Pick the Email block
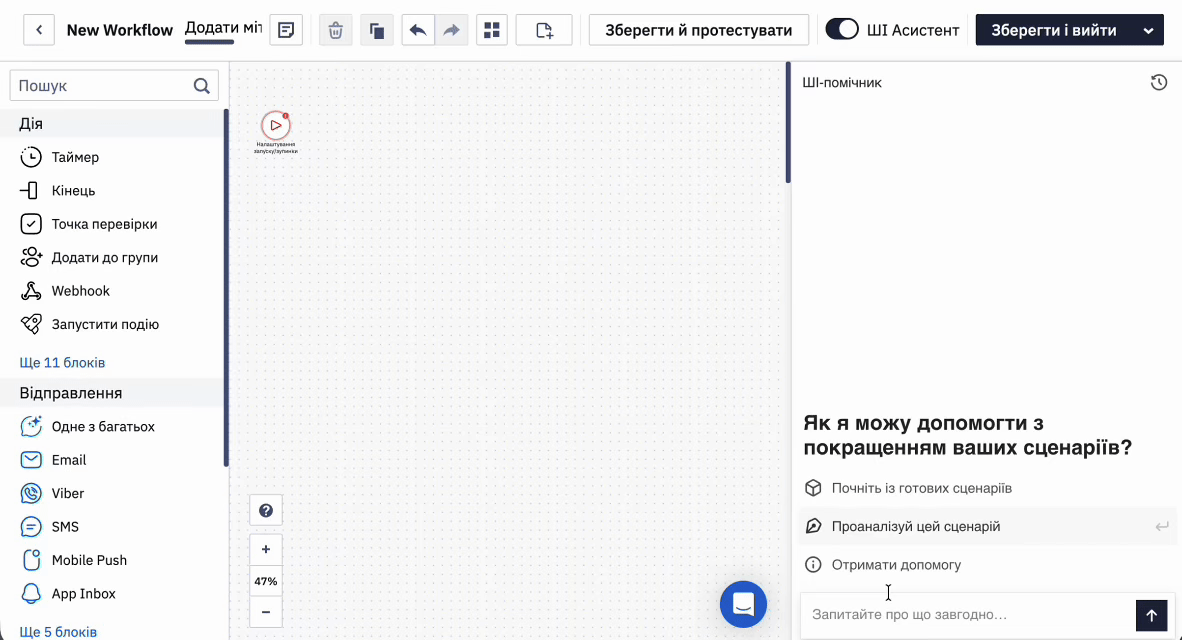The width and height of the screenshot is (1182, 640). pos(113,460)
